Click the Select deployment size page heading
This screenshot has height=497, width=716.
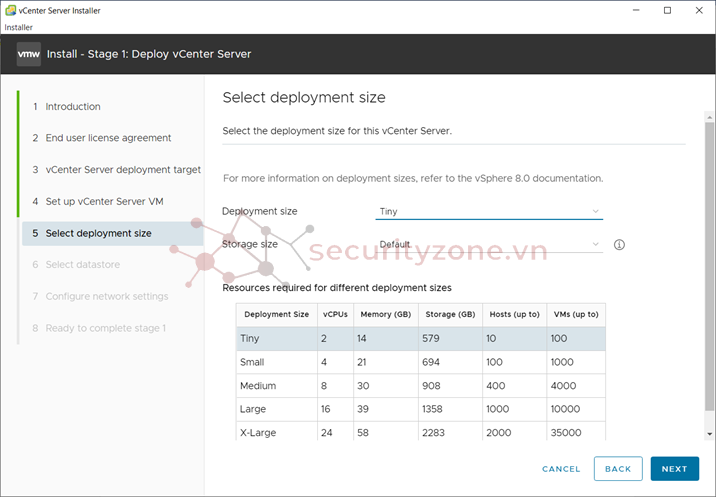304,98
